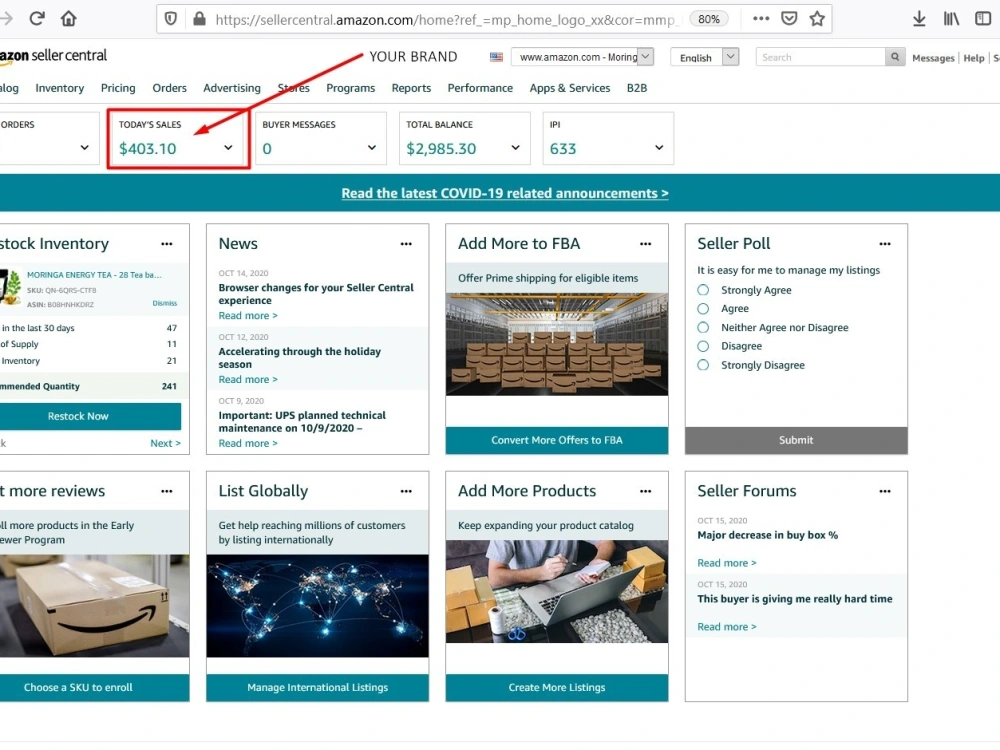The width and height of the screenshot is (1000, 750).
Task: Read more about Major decrease in buy box
Action: pyautogui.click(x=726, y=563)
